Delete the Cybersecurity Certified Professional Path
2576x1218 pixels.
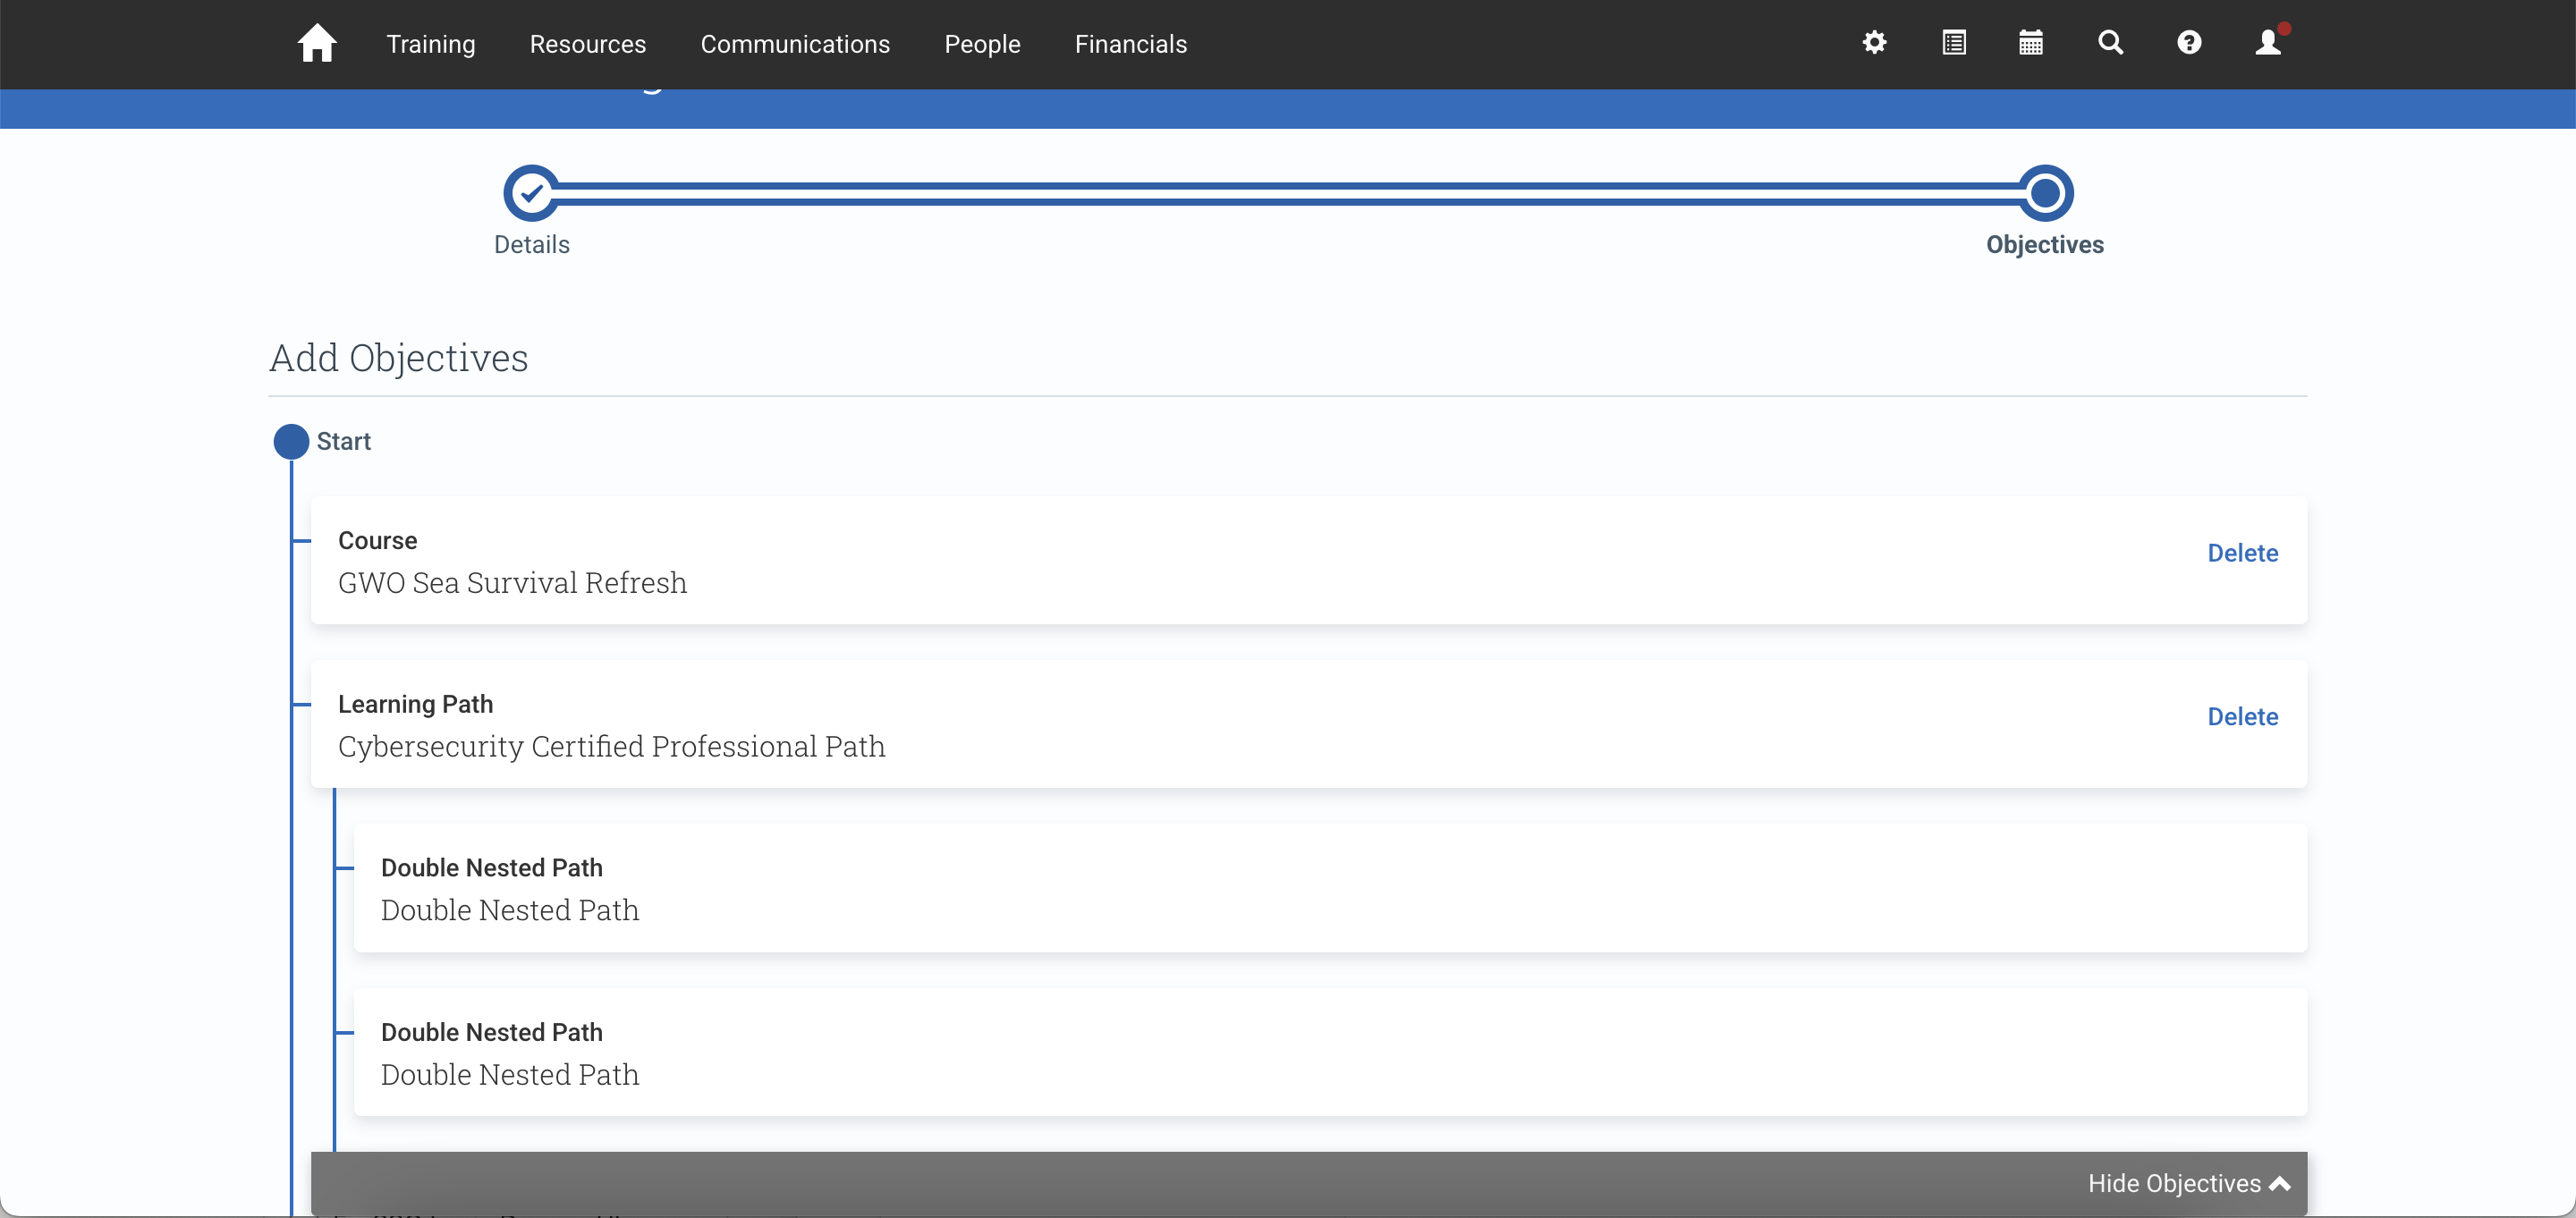click(2242, 717)
